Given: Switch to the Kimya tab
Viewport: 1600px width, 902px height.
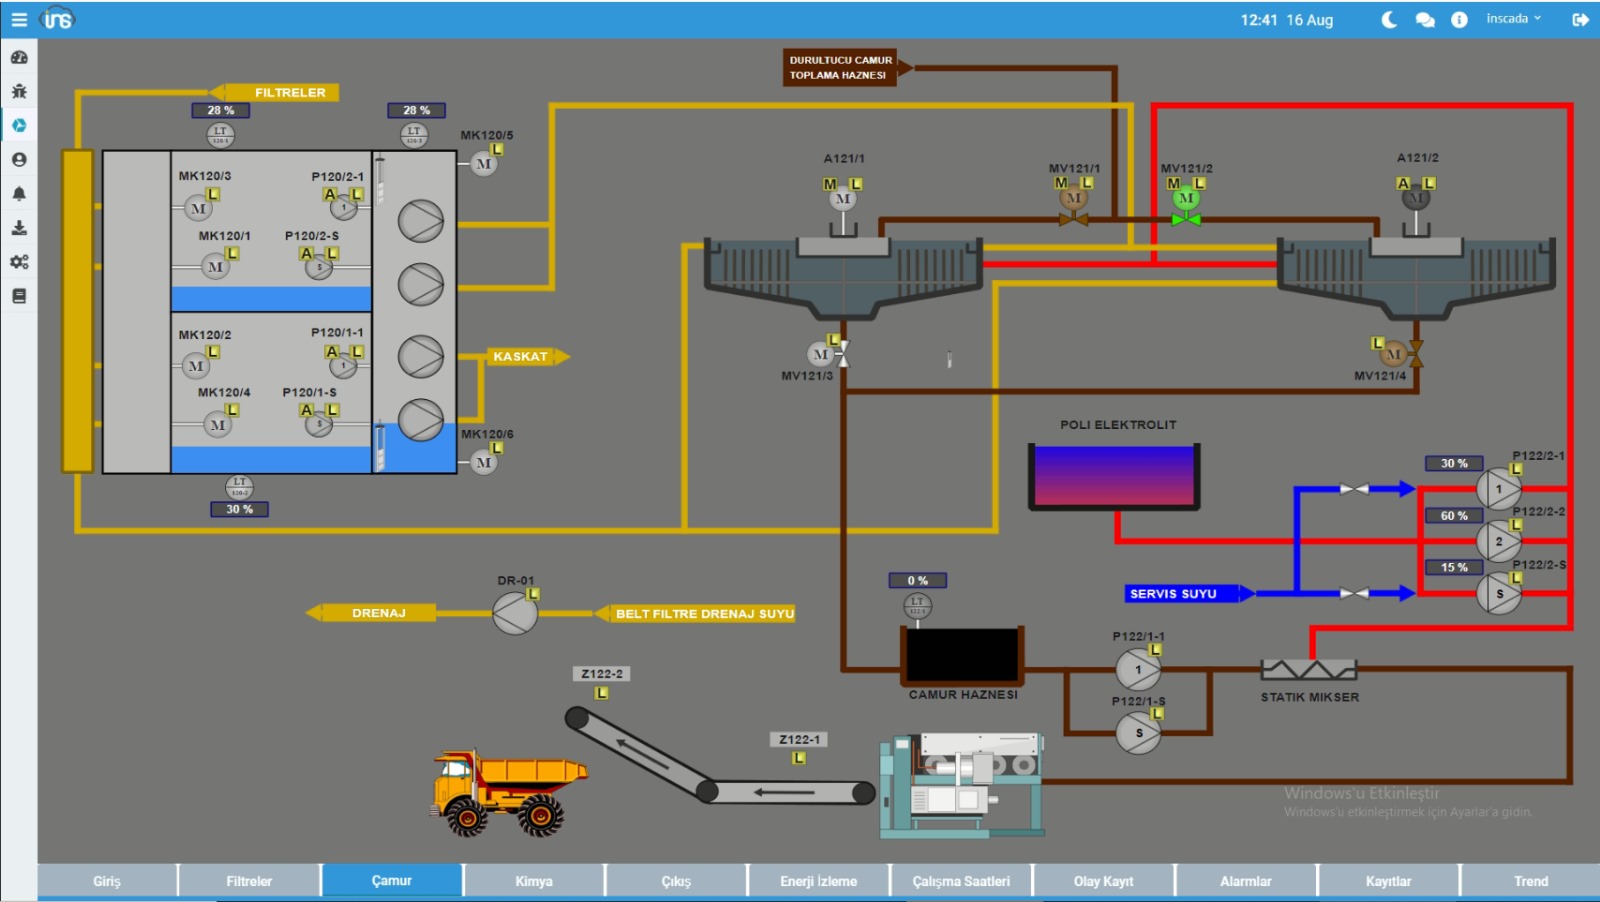Looking at the screenshot, I should [x=534, y=881].
